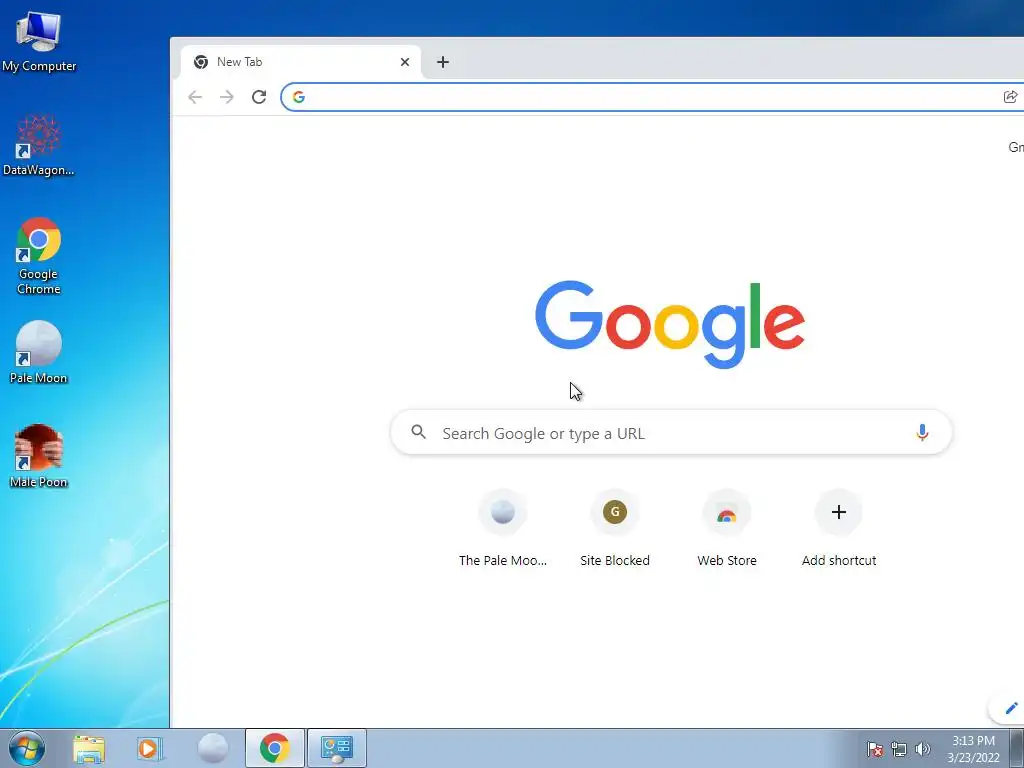Focus the Chrome address bar
The width and height of the screenshot is (1024, 768).
(x=653, y=97)
